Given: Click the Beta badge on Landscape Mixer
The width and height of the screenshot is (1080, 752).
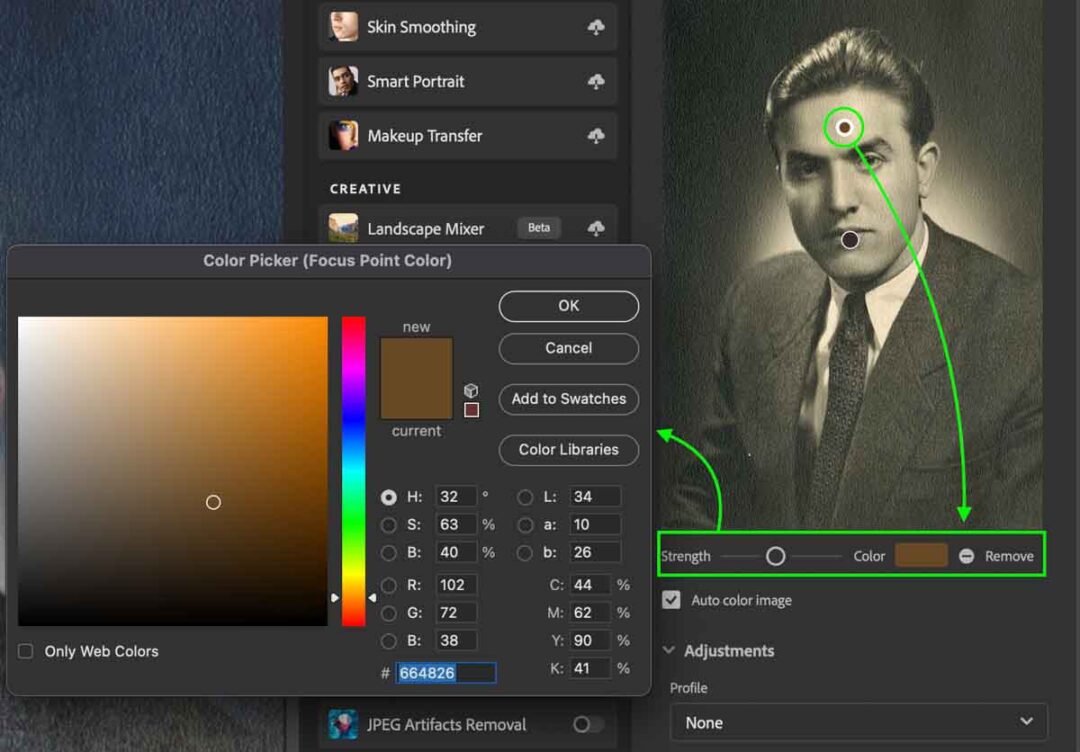Looking at the screenshot, I should point(538,228).
